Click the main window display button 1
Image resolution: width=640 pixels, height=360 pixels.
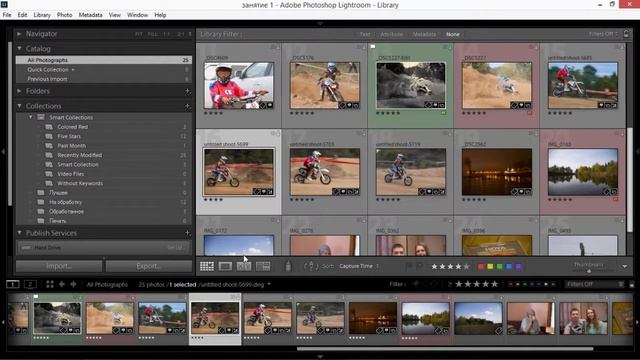pos(13,284)
